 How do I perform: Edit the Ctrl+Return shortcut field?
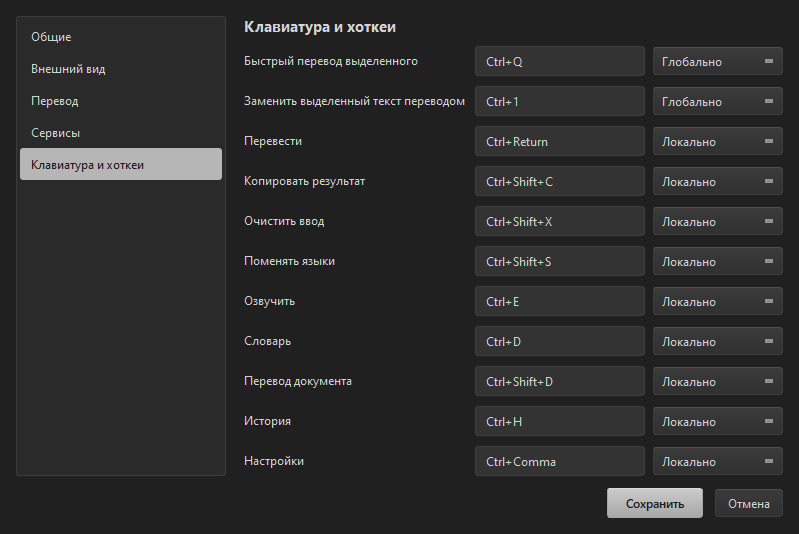tap(560, 141)
